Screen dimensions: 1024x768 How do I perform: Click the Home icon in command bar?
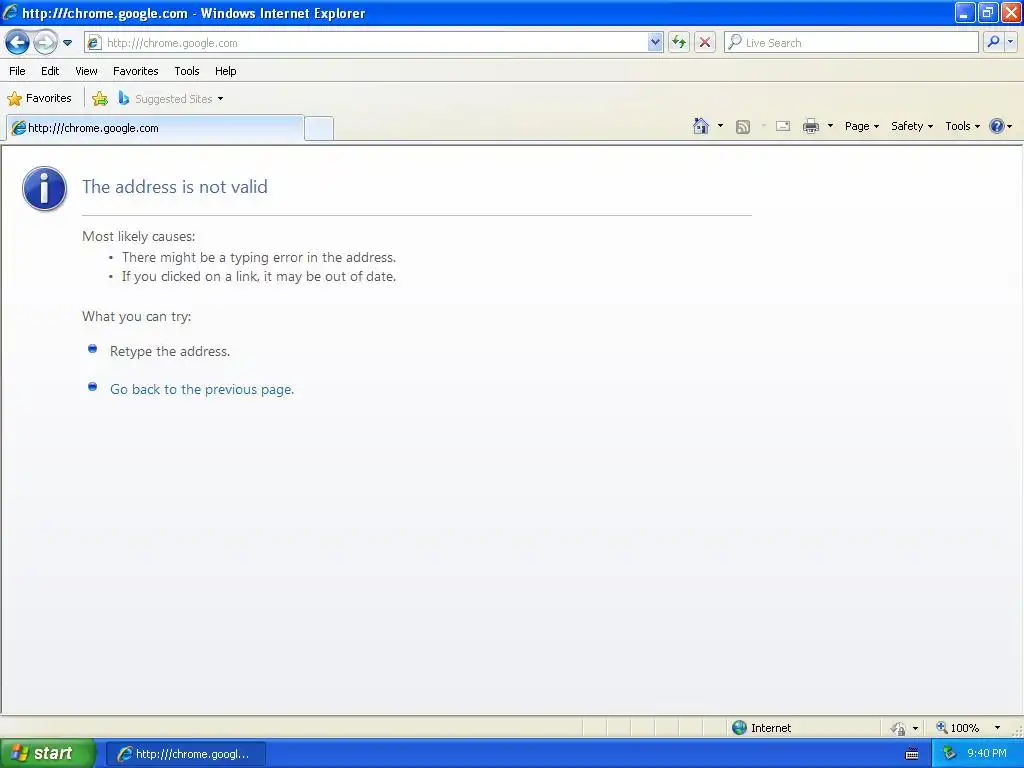(x=701, y=126)
